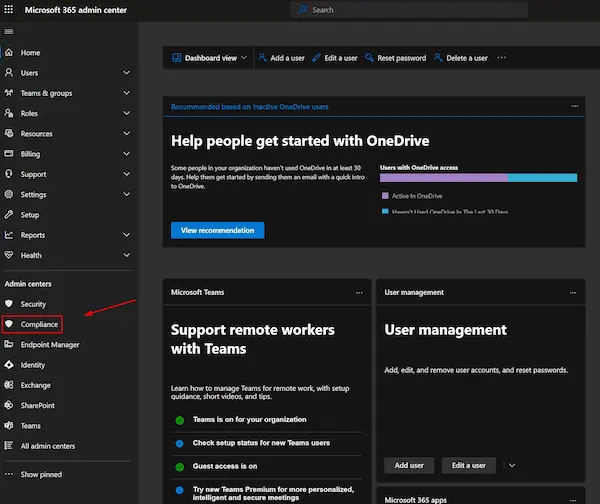Click the All admin centers list icon
The image size is (600, 504).
9,445
